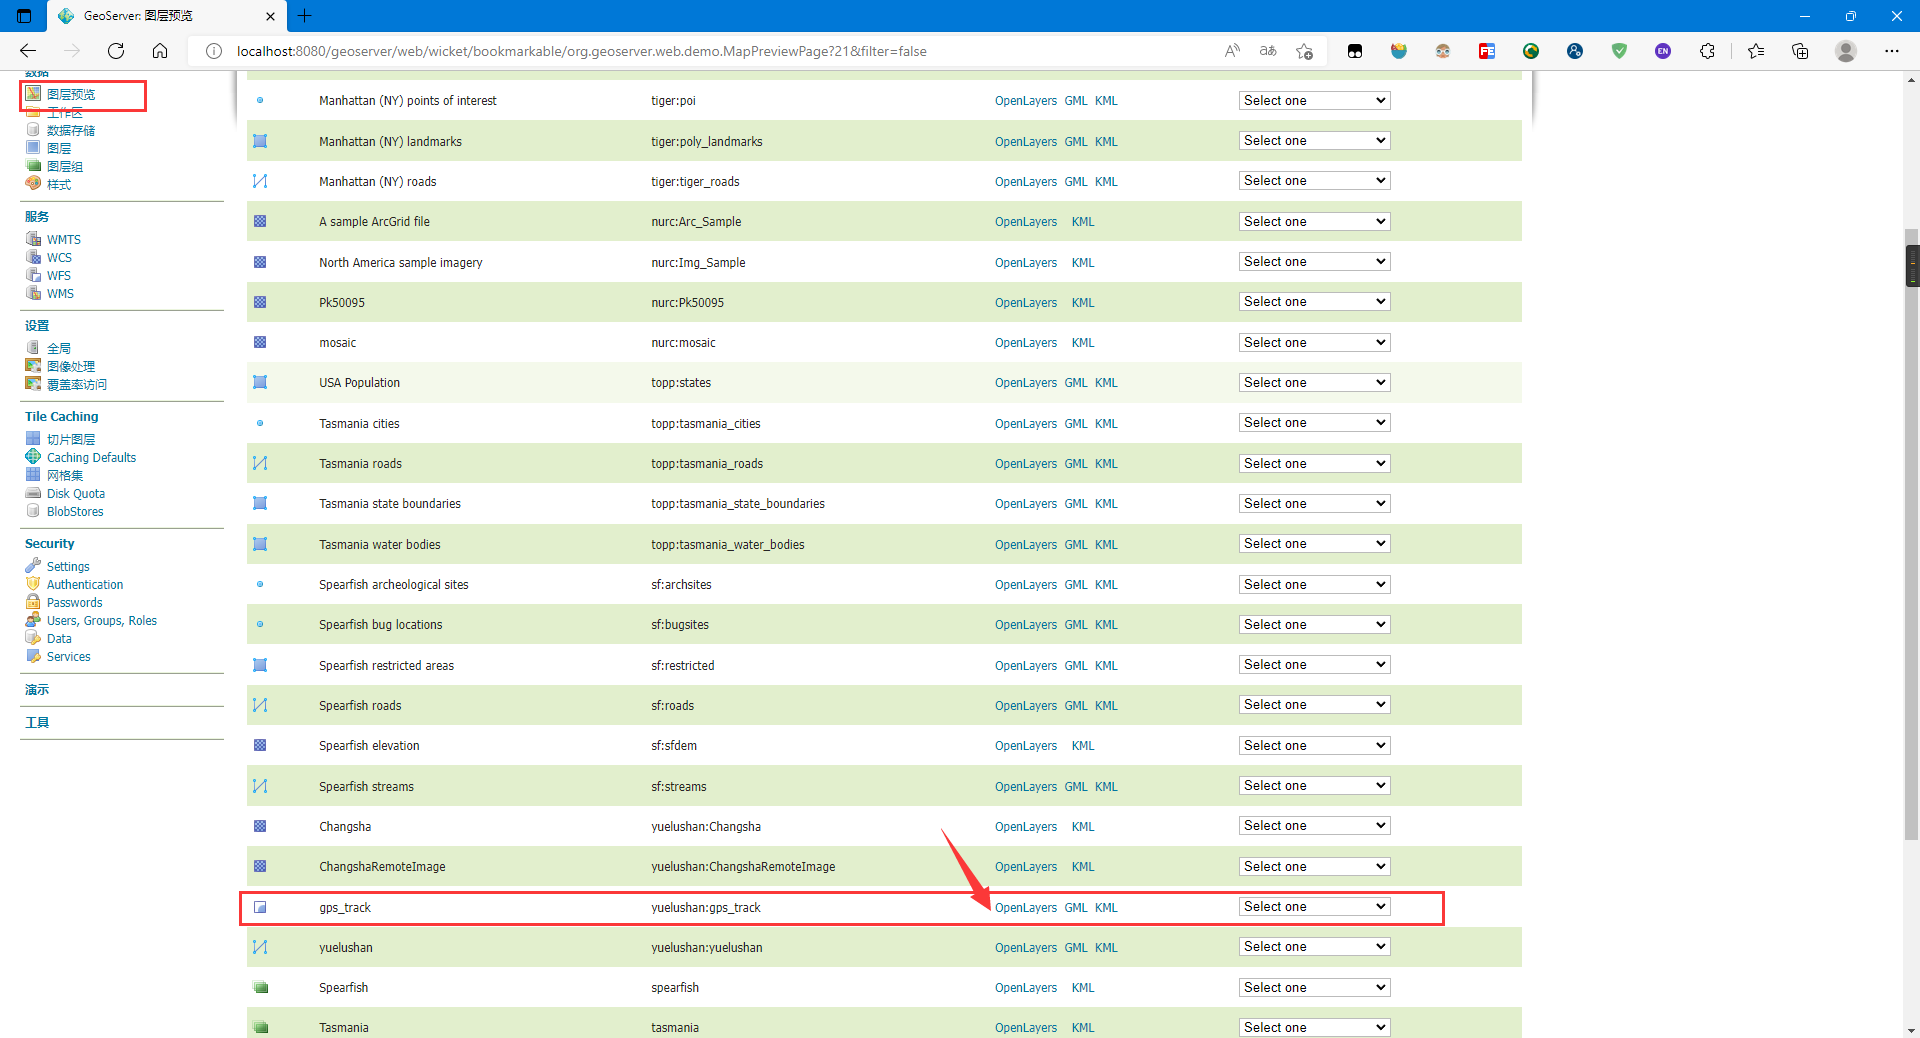The width and height of the screenshot is (1920, 1038).
Task: Click the Users, Groups, Roles icon
Action: (x=33, y=620)
